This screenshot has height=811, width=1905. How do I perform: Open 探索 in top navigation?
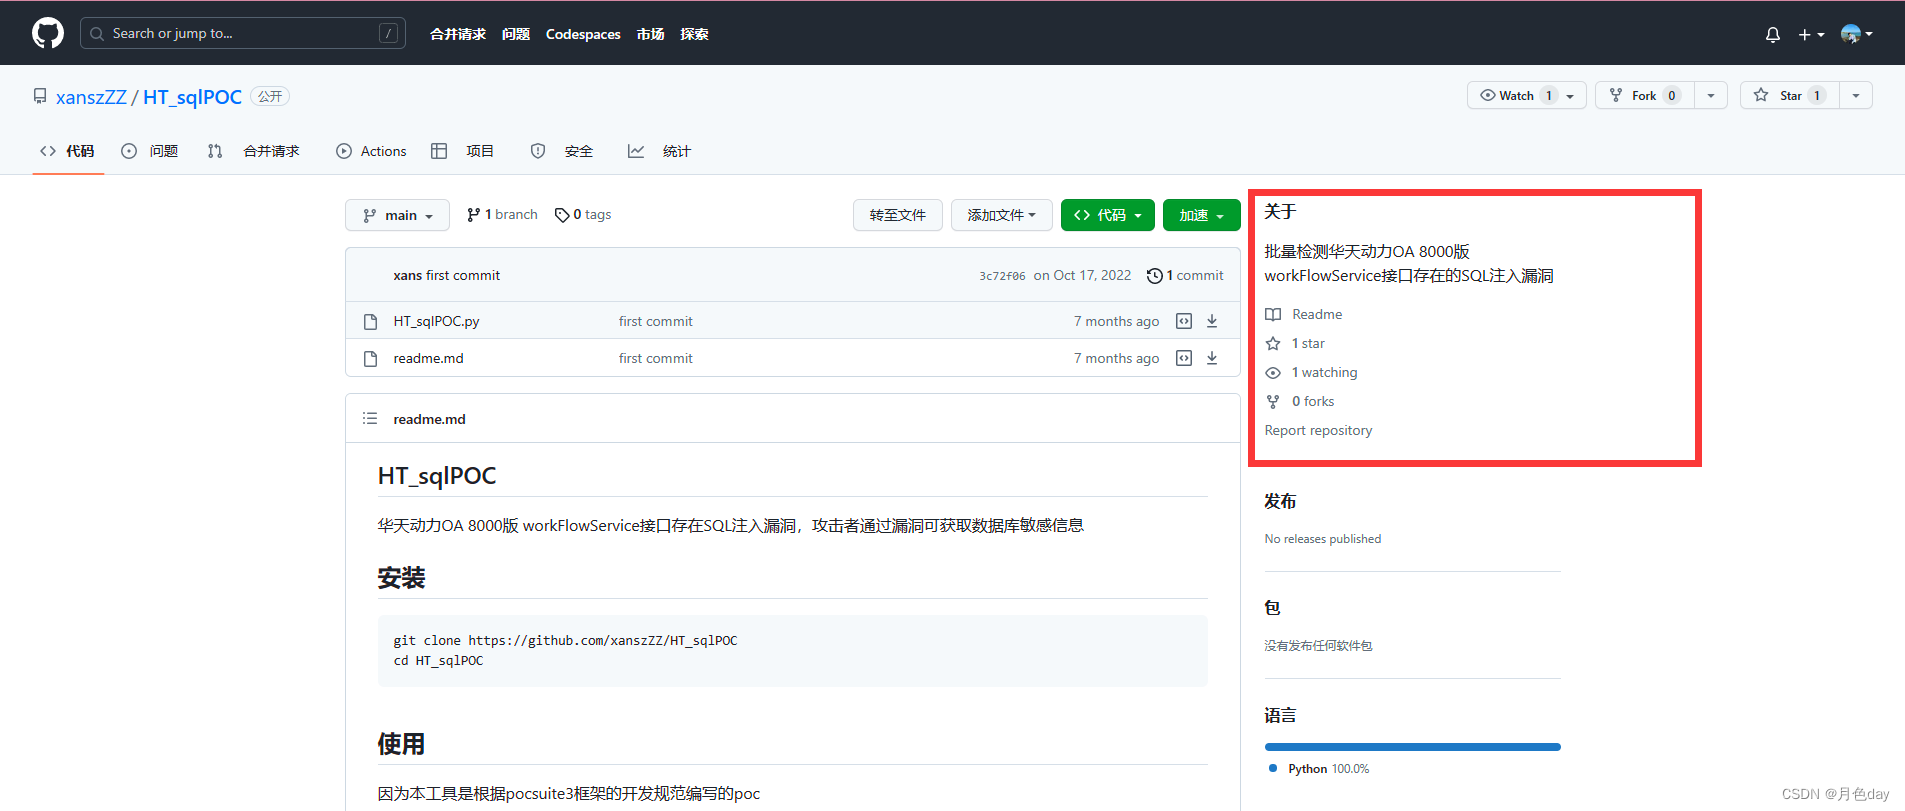694,34
